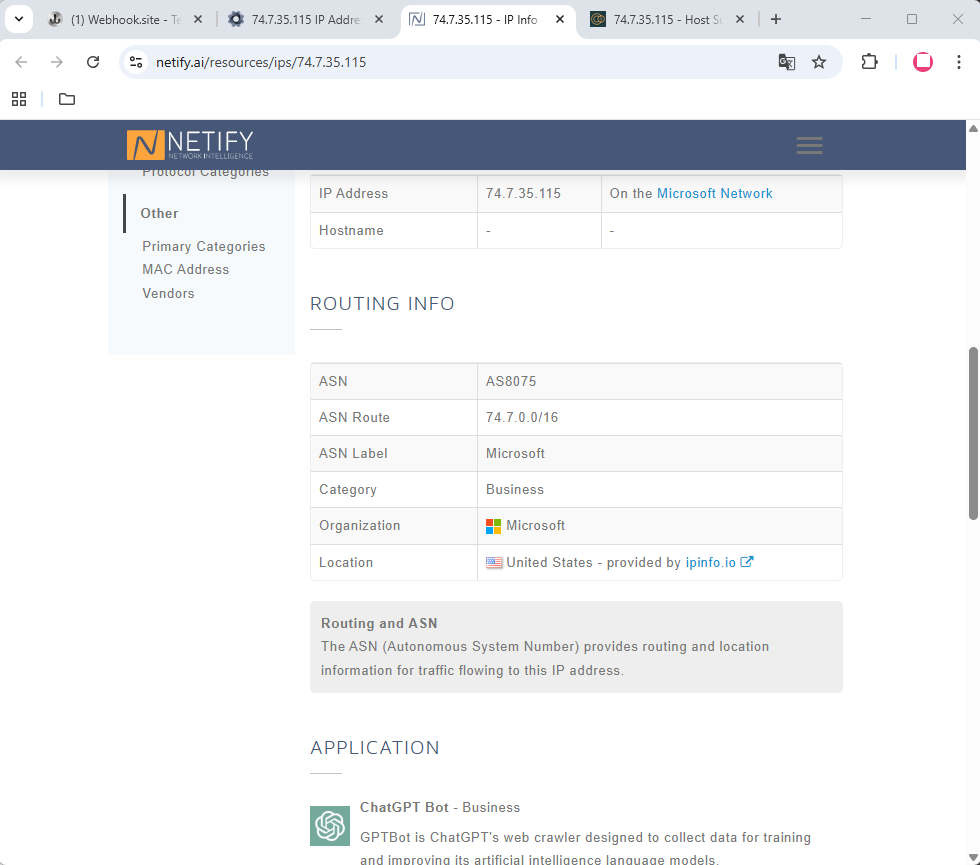This screenshot has width=980, height=865.
Task: Click the Routing and ASN info box title
Action: [379, 623]
